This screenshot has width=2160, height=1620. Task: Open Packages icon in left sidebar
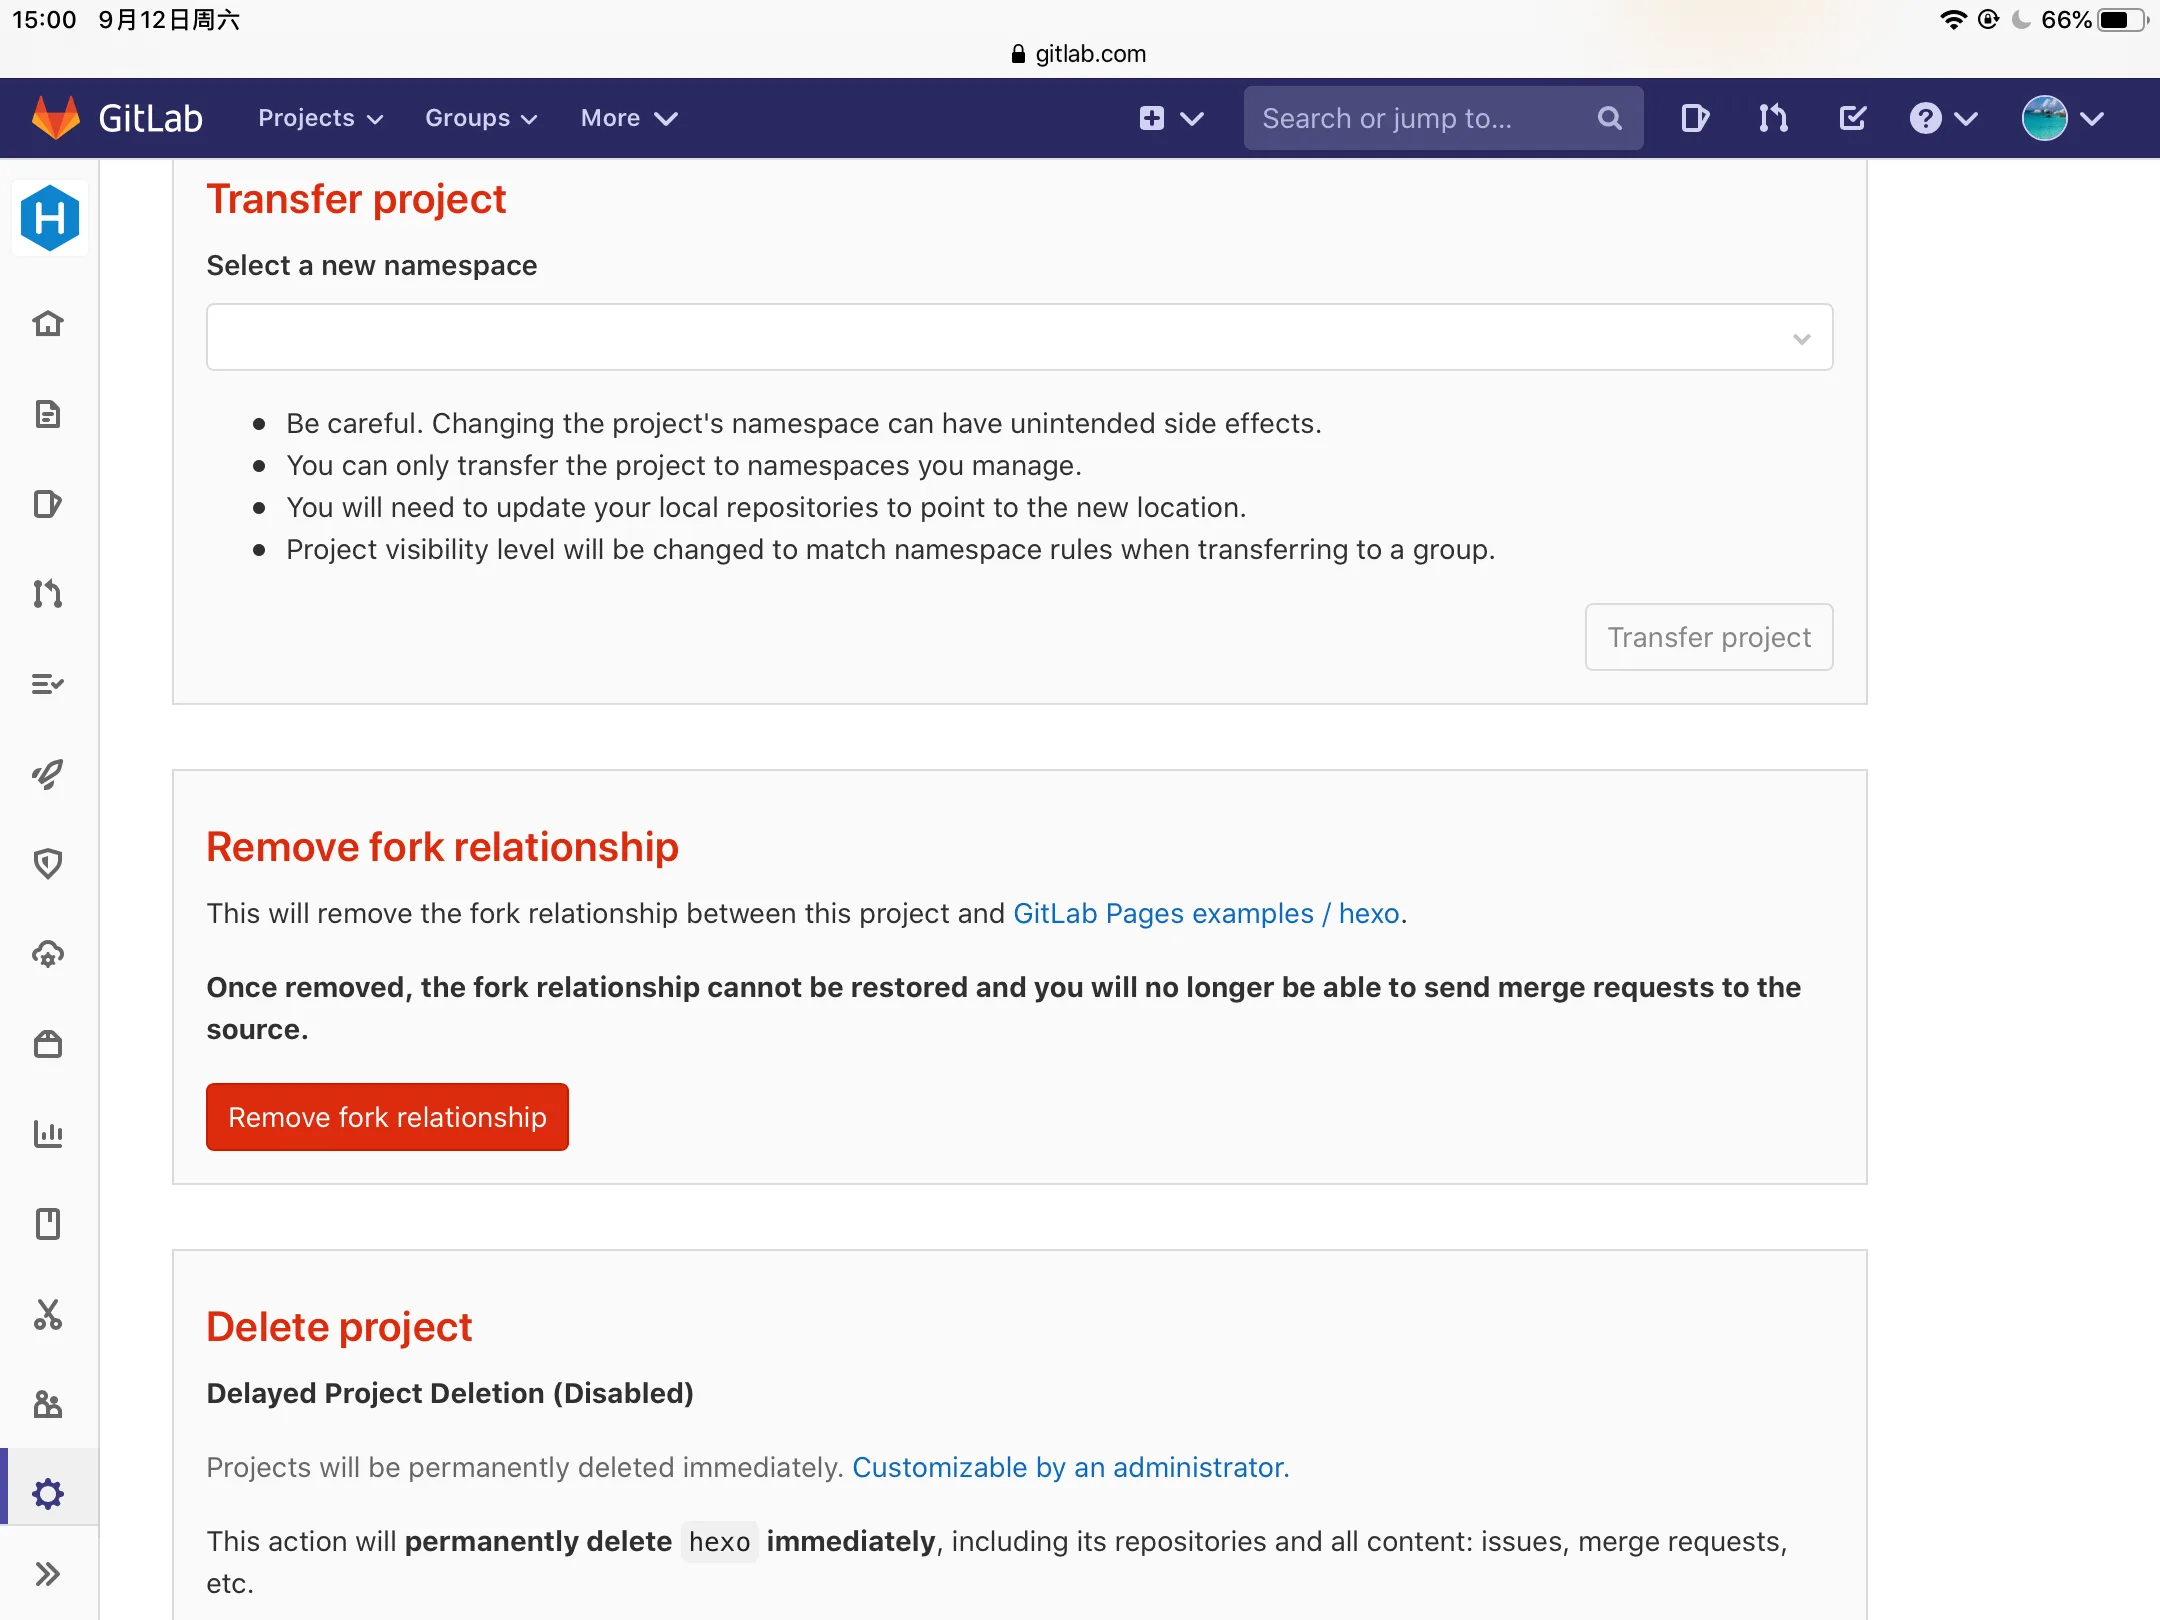(48, 1044)
